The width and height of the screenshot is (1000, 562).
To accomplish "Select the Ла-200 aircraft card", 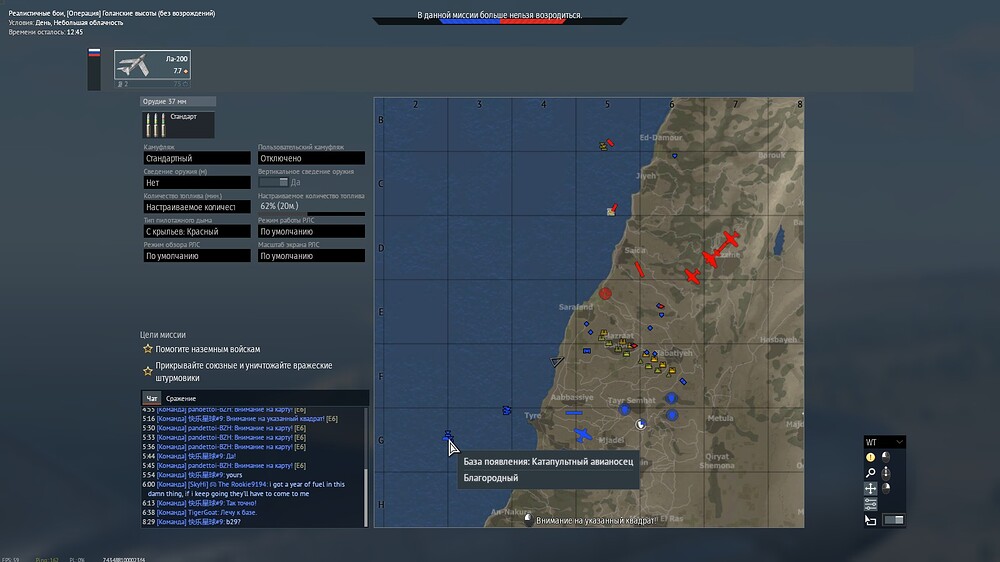I will point(152,65).
